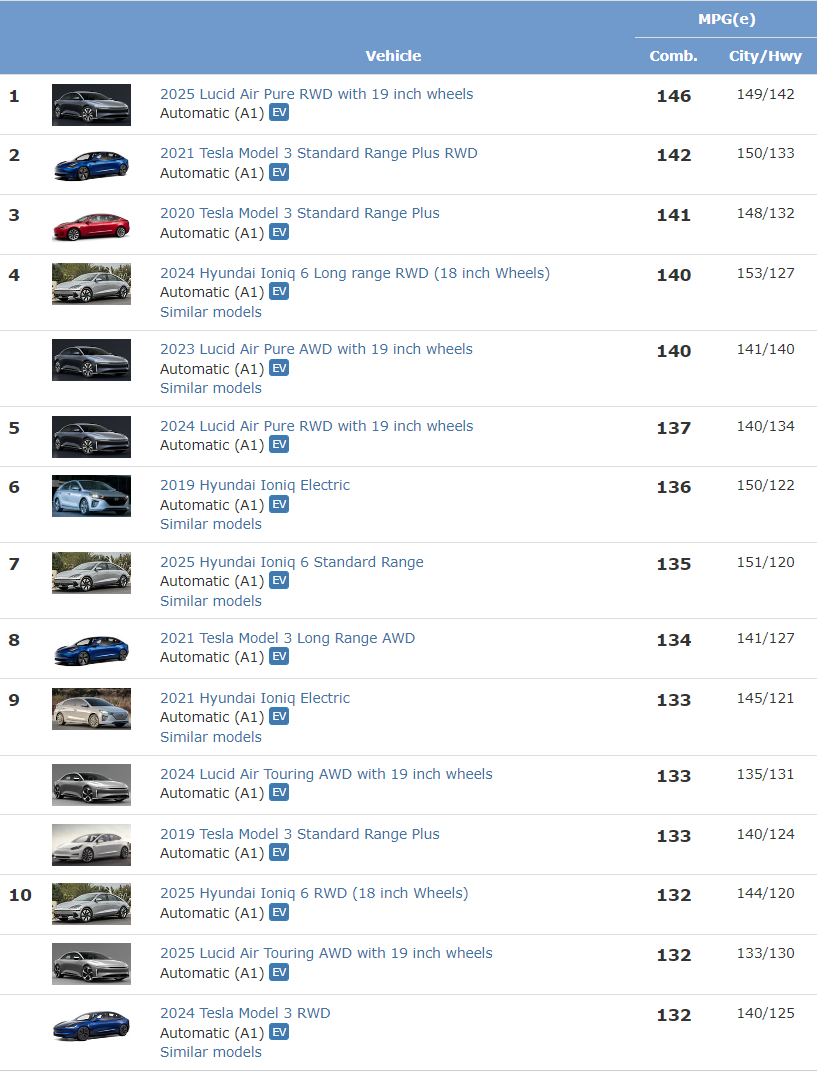
Task: Select EV badge under 2024 Tesla Model 3 RWD
Action: 278,1032
